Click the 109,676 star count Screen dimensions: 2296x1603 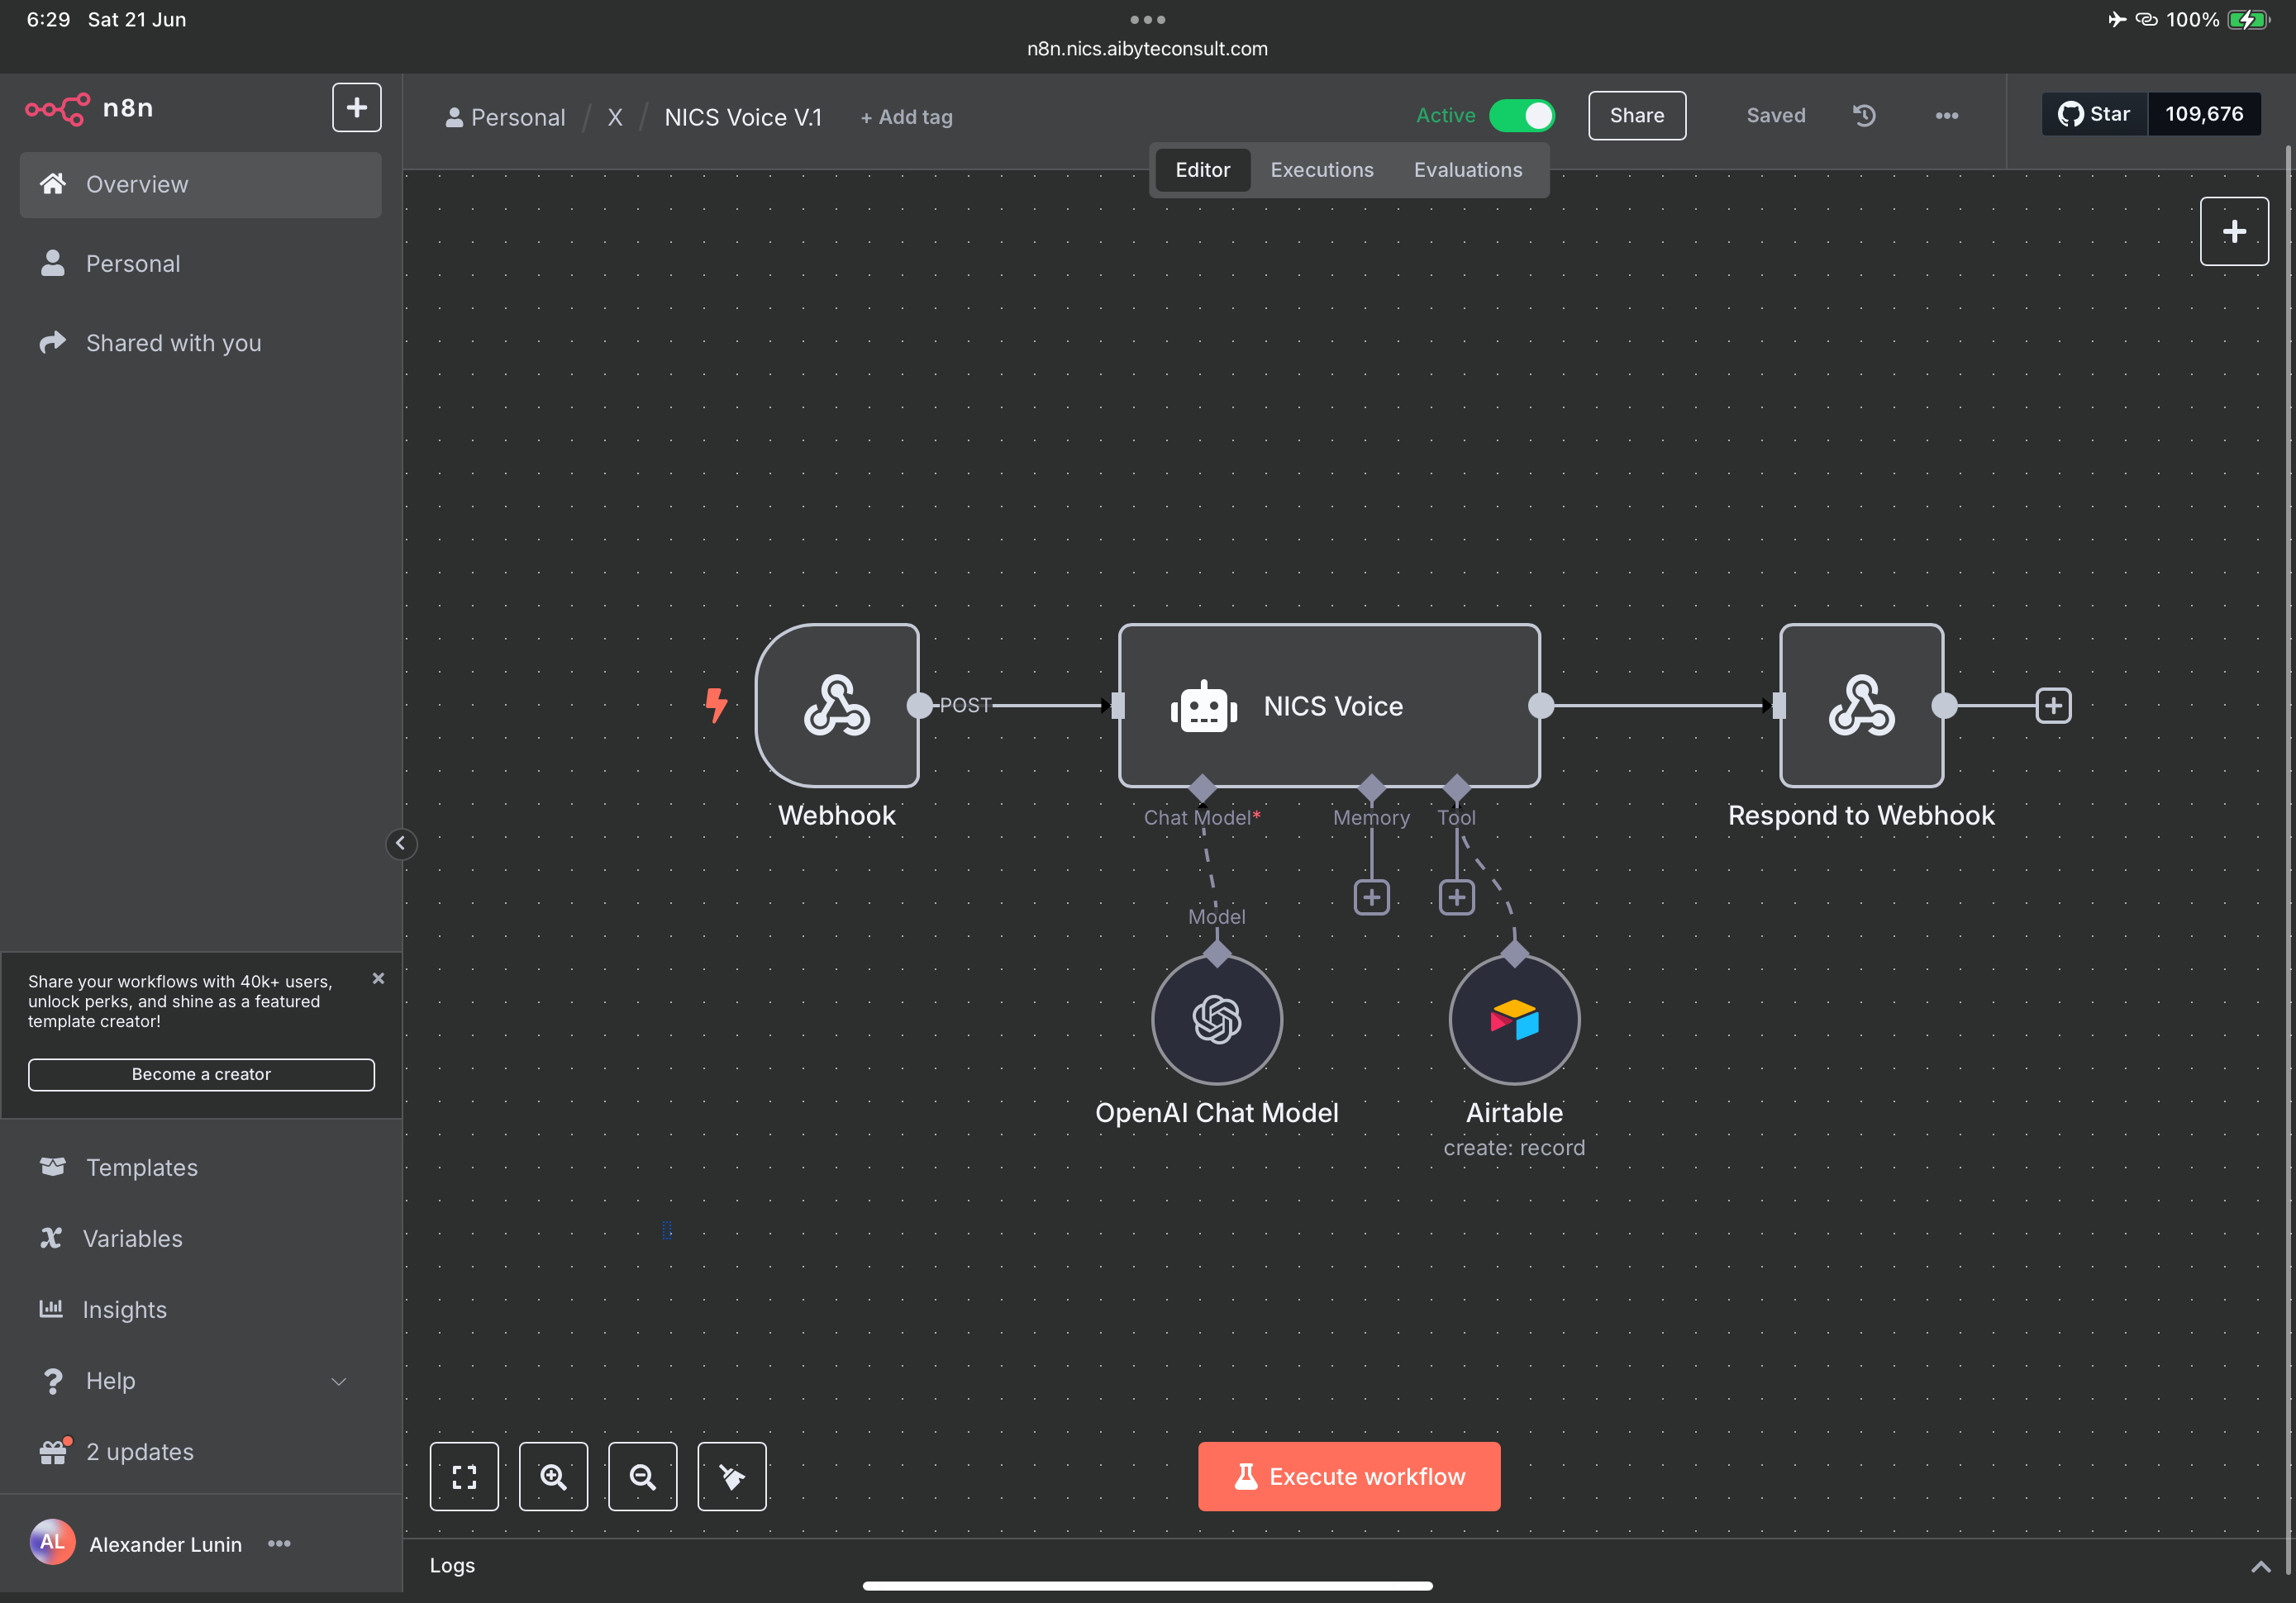point(2204,114)
